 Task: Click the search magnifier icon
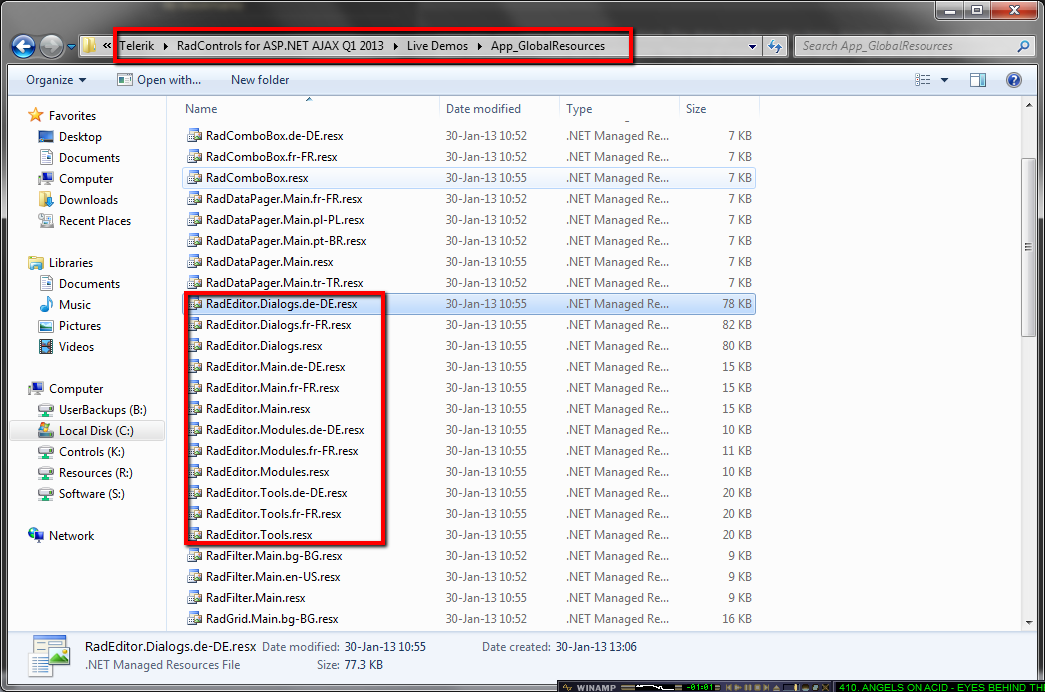pyautogui.click(x=1024, y=46)
